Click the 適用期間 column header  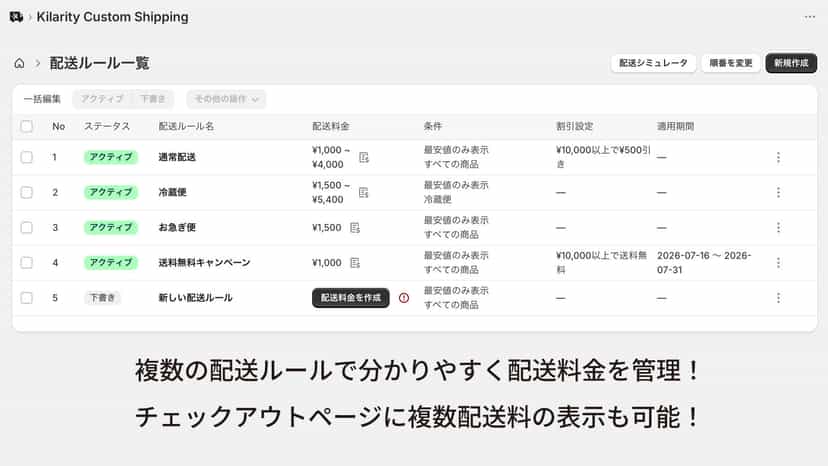pyautogui.click(x=675, y=126)
